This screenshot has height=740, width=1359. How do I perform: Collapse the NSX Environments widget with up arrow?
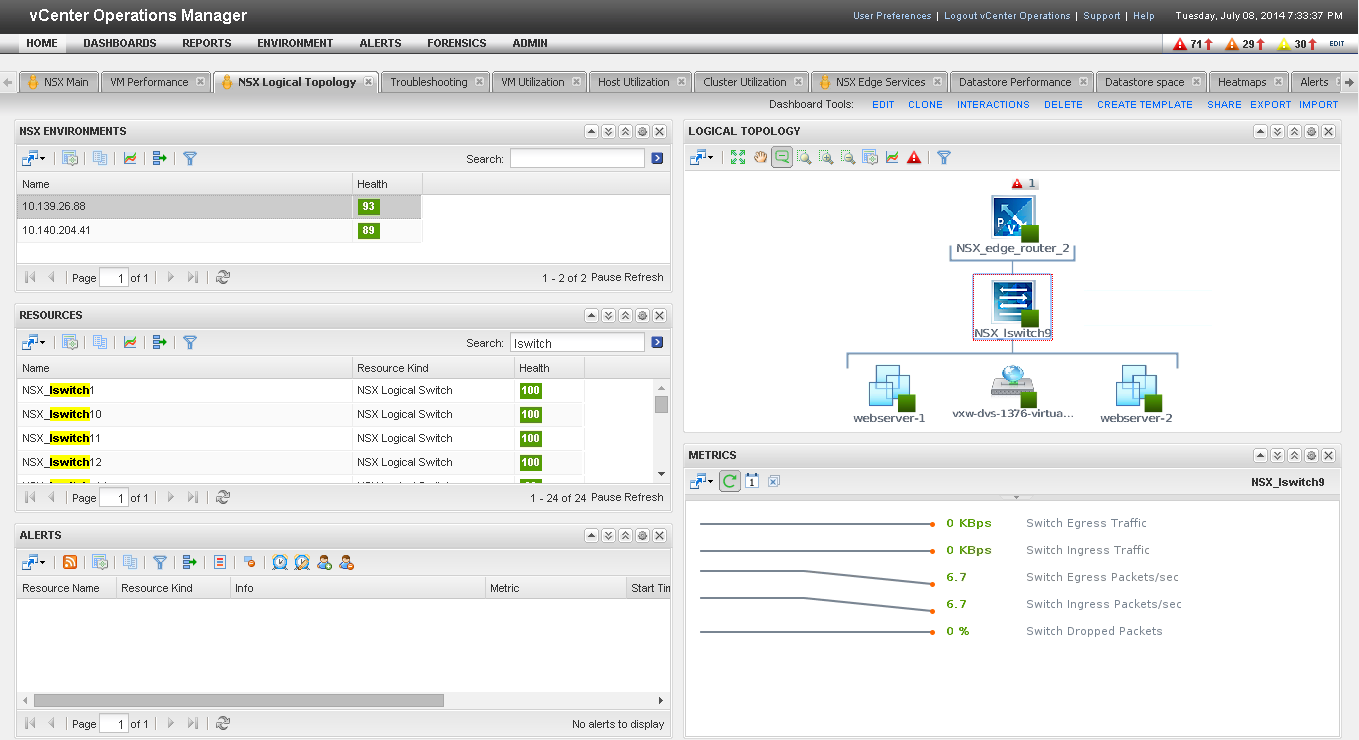point(591,131)
